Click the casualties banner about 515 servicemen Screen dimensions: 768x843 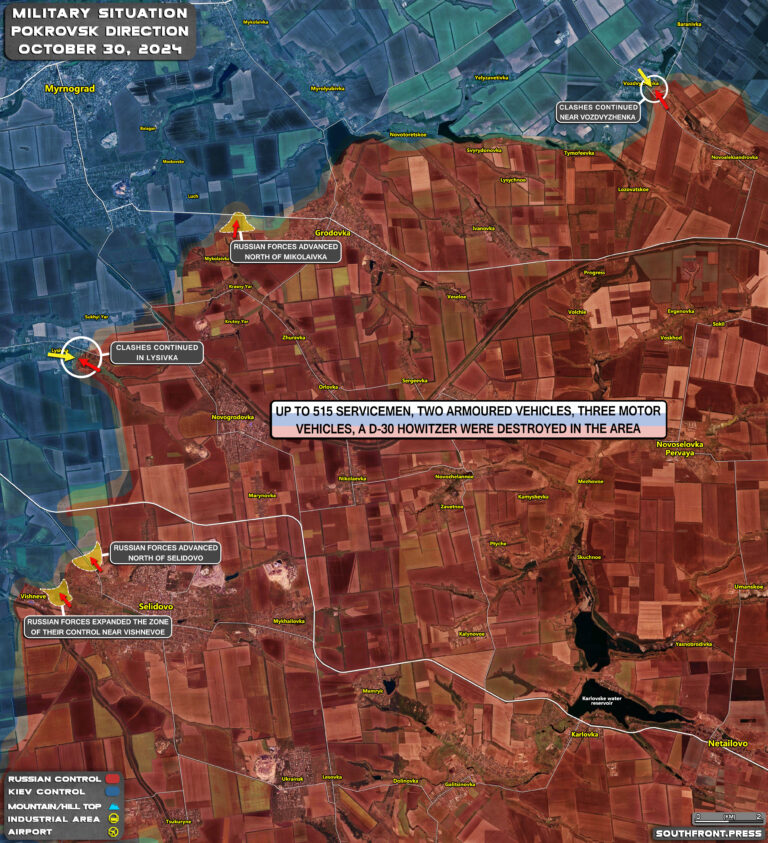pyautogui.click(x=467, y=420)
